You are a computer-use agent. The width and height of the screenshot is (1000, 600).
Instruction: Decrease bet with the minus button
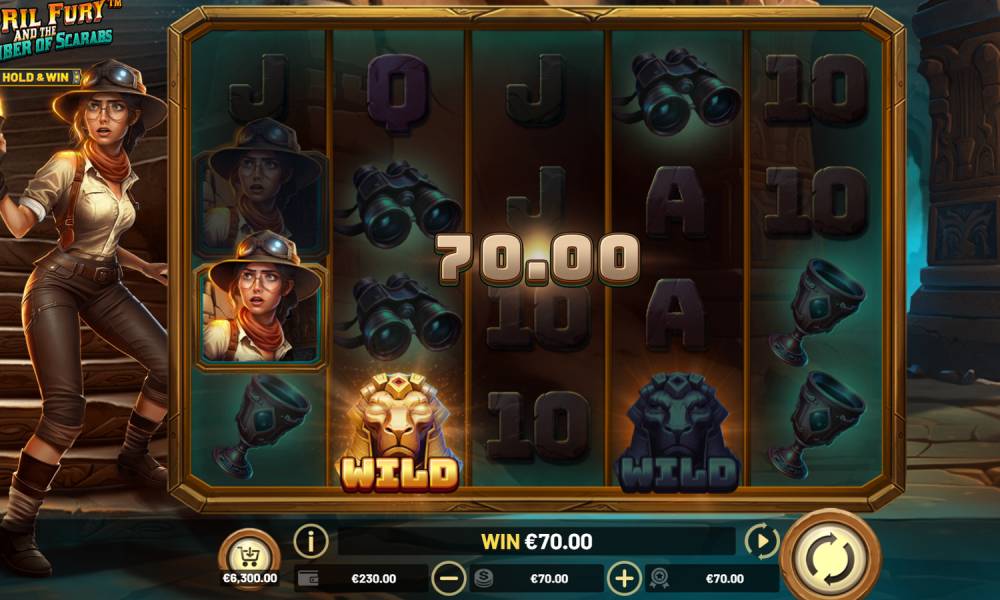click(x=448, y=578)
